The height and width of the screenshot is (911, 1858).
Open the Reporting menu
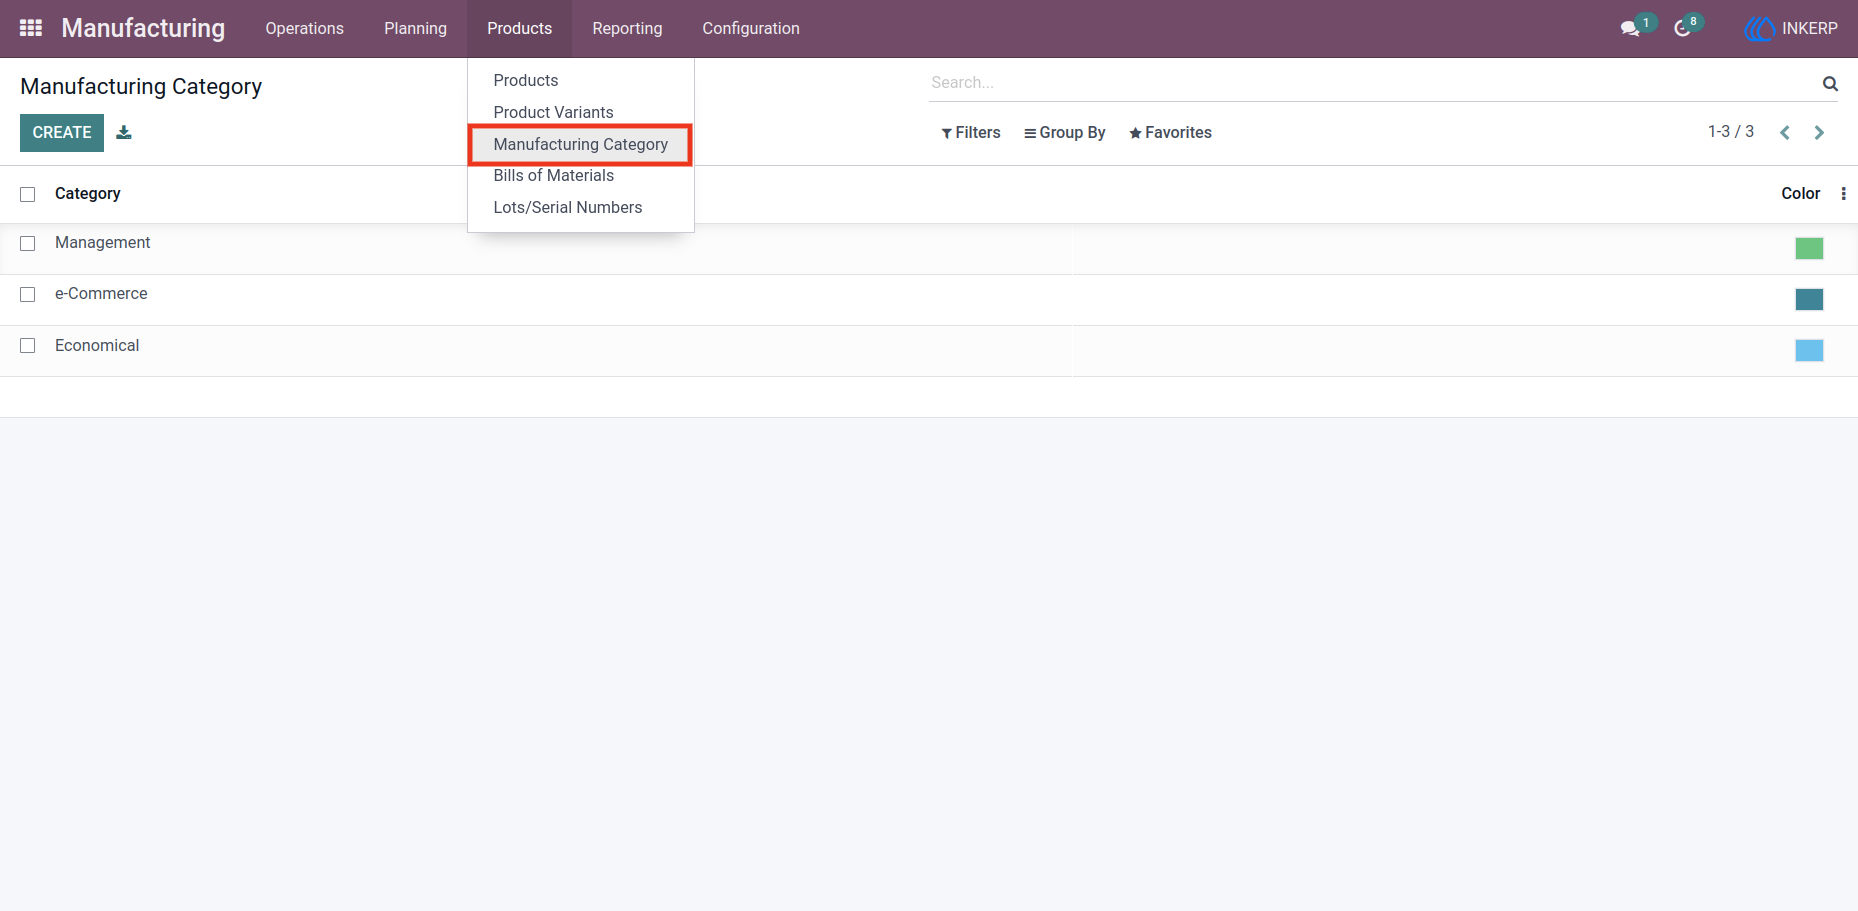627,28
